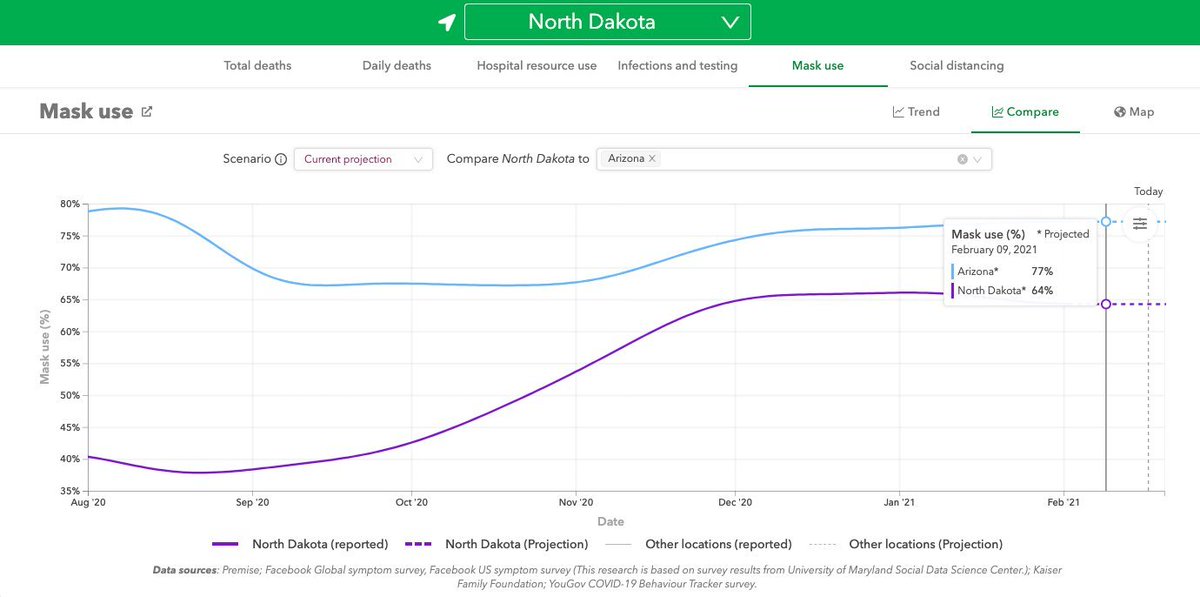Click the location arrow icon beside the state selector
This screenshot has height=597, width=1200.
pos(447,21)
